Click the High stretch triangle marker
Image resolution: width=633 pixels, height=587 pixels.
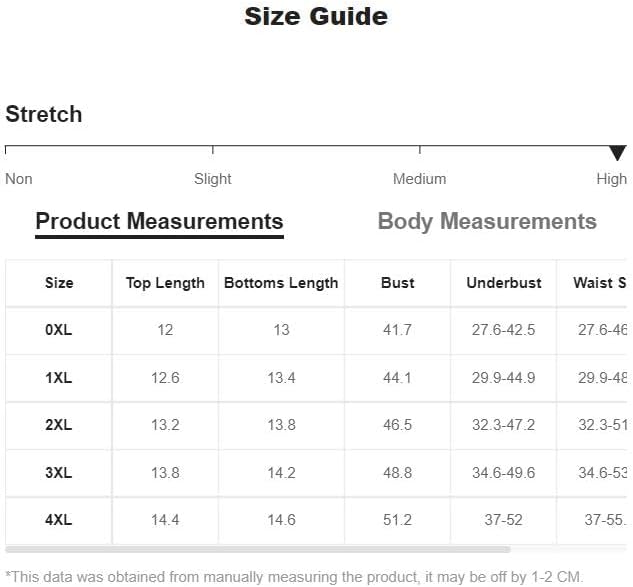click(617, 153)
